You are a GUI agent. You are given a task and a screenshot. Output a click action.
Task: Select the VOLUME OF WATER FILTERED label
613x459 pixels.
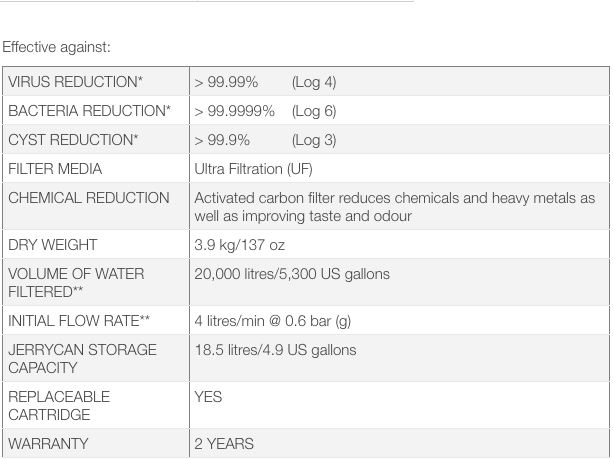[x=76, y=283]
